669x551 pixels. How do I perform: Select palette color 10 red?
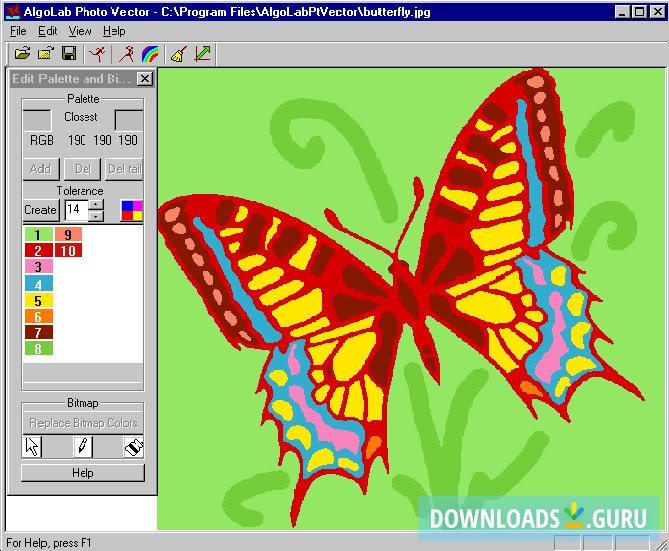click(x=68, y=251)
